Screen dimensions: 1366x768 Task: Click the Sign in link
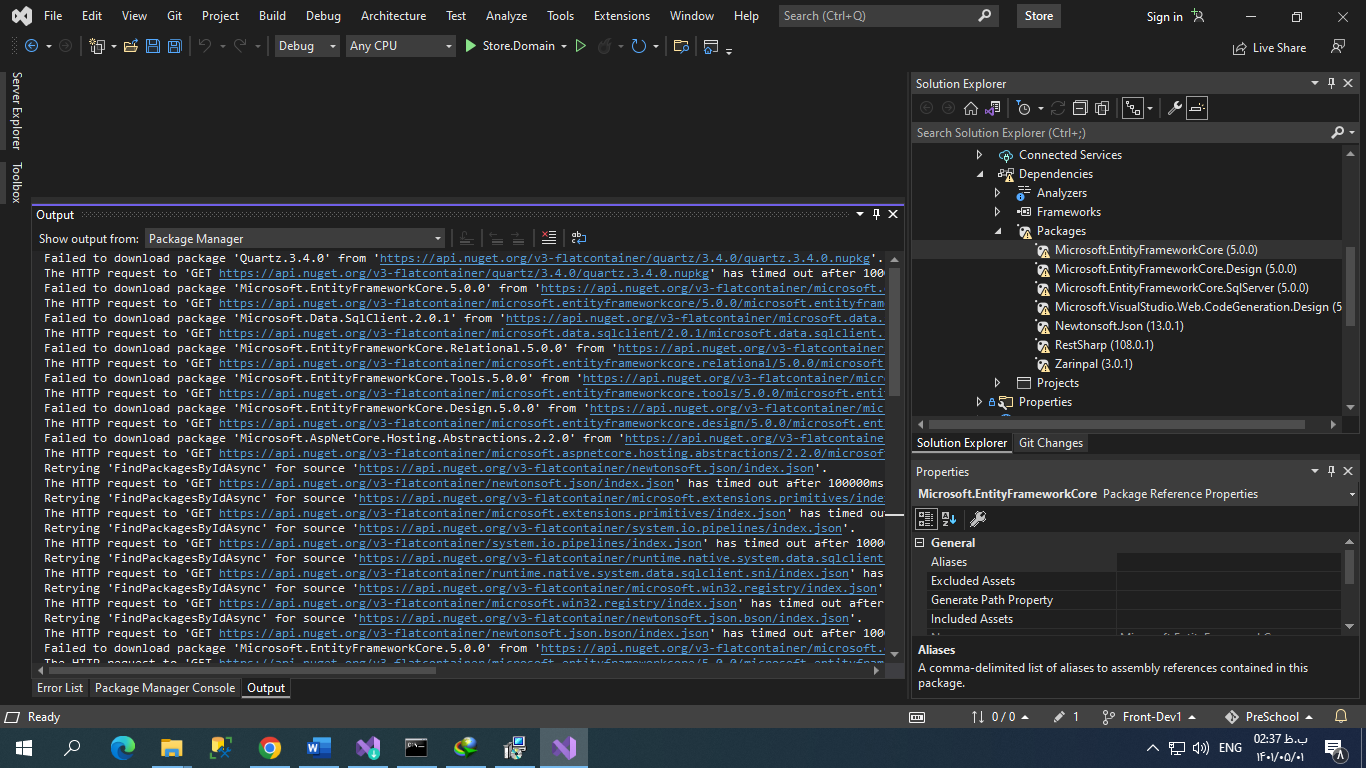(x=1164, y=17)
